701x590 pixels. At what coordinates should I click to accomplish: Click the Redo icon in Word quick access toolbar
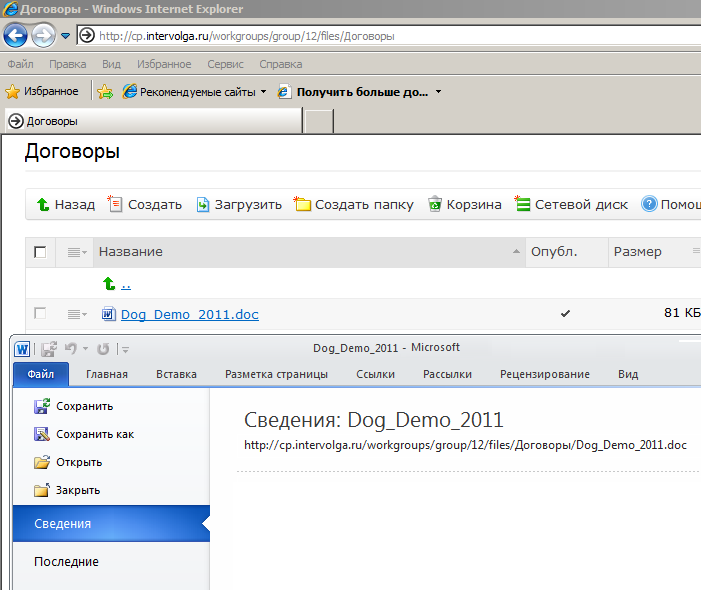coord(103,349)
